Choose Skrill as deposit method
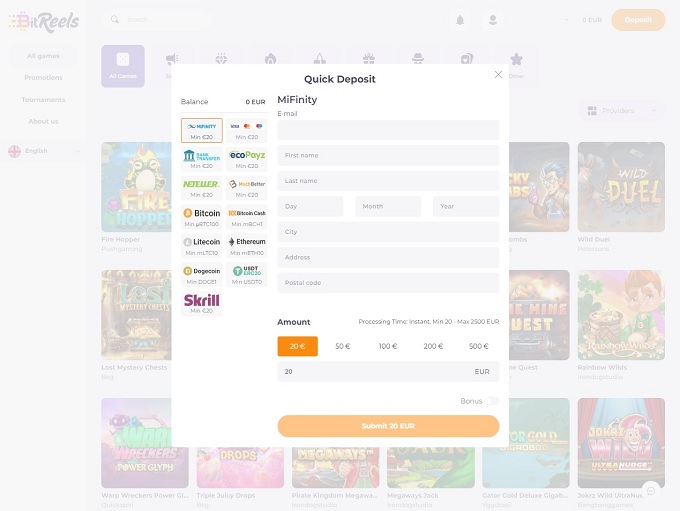The width and height of the screenshot is (680, 511). [202, 302]
